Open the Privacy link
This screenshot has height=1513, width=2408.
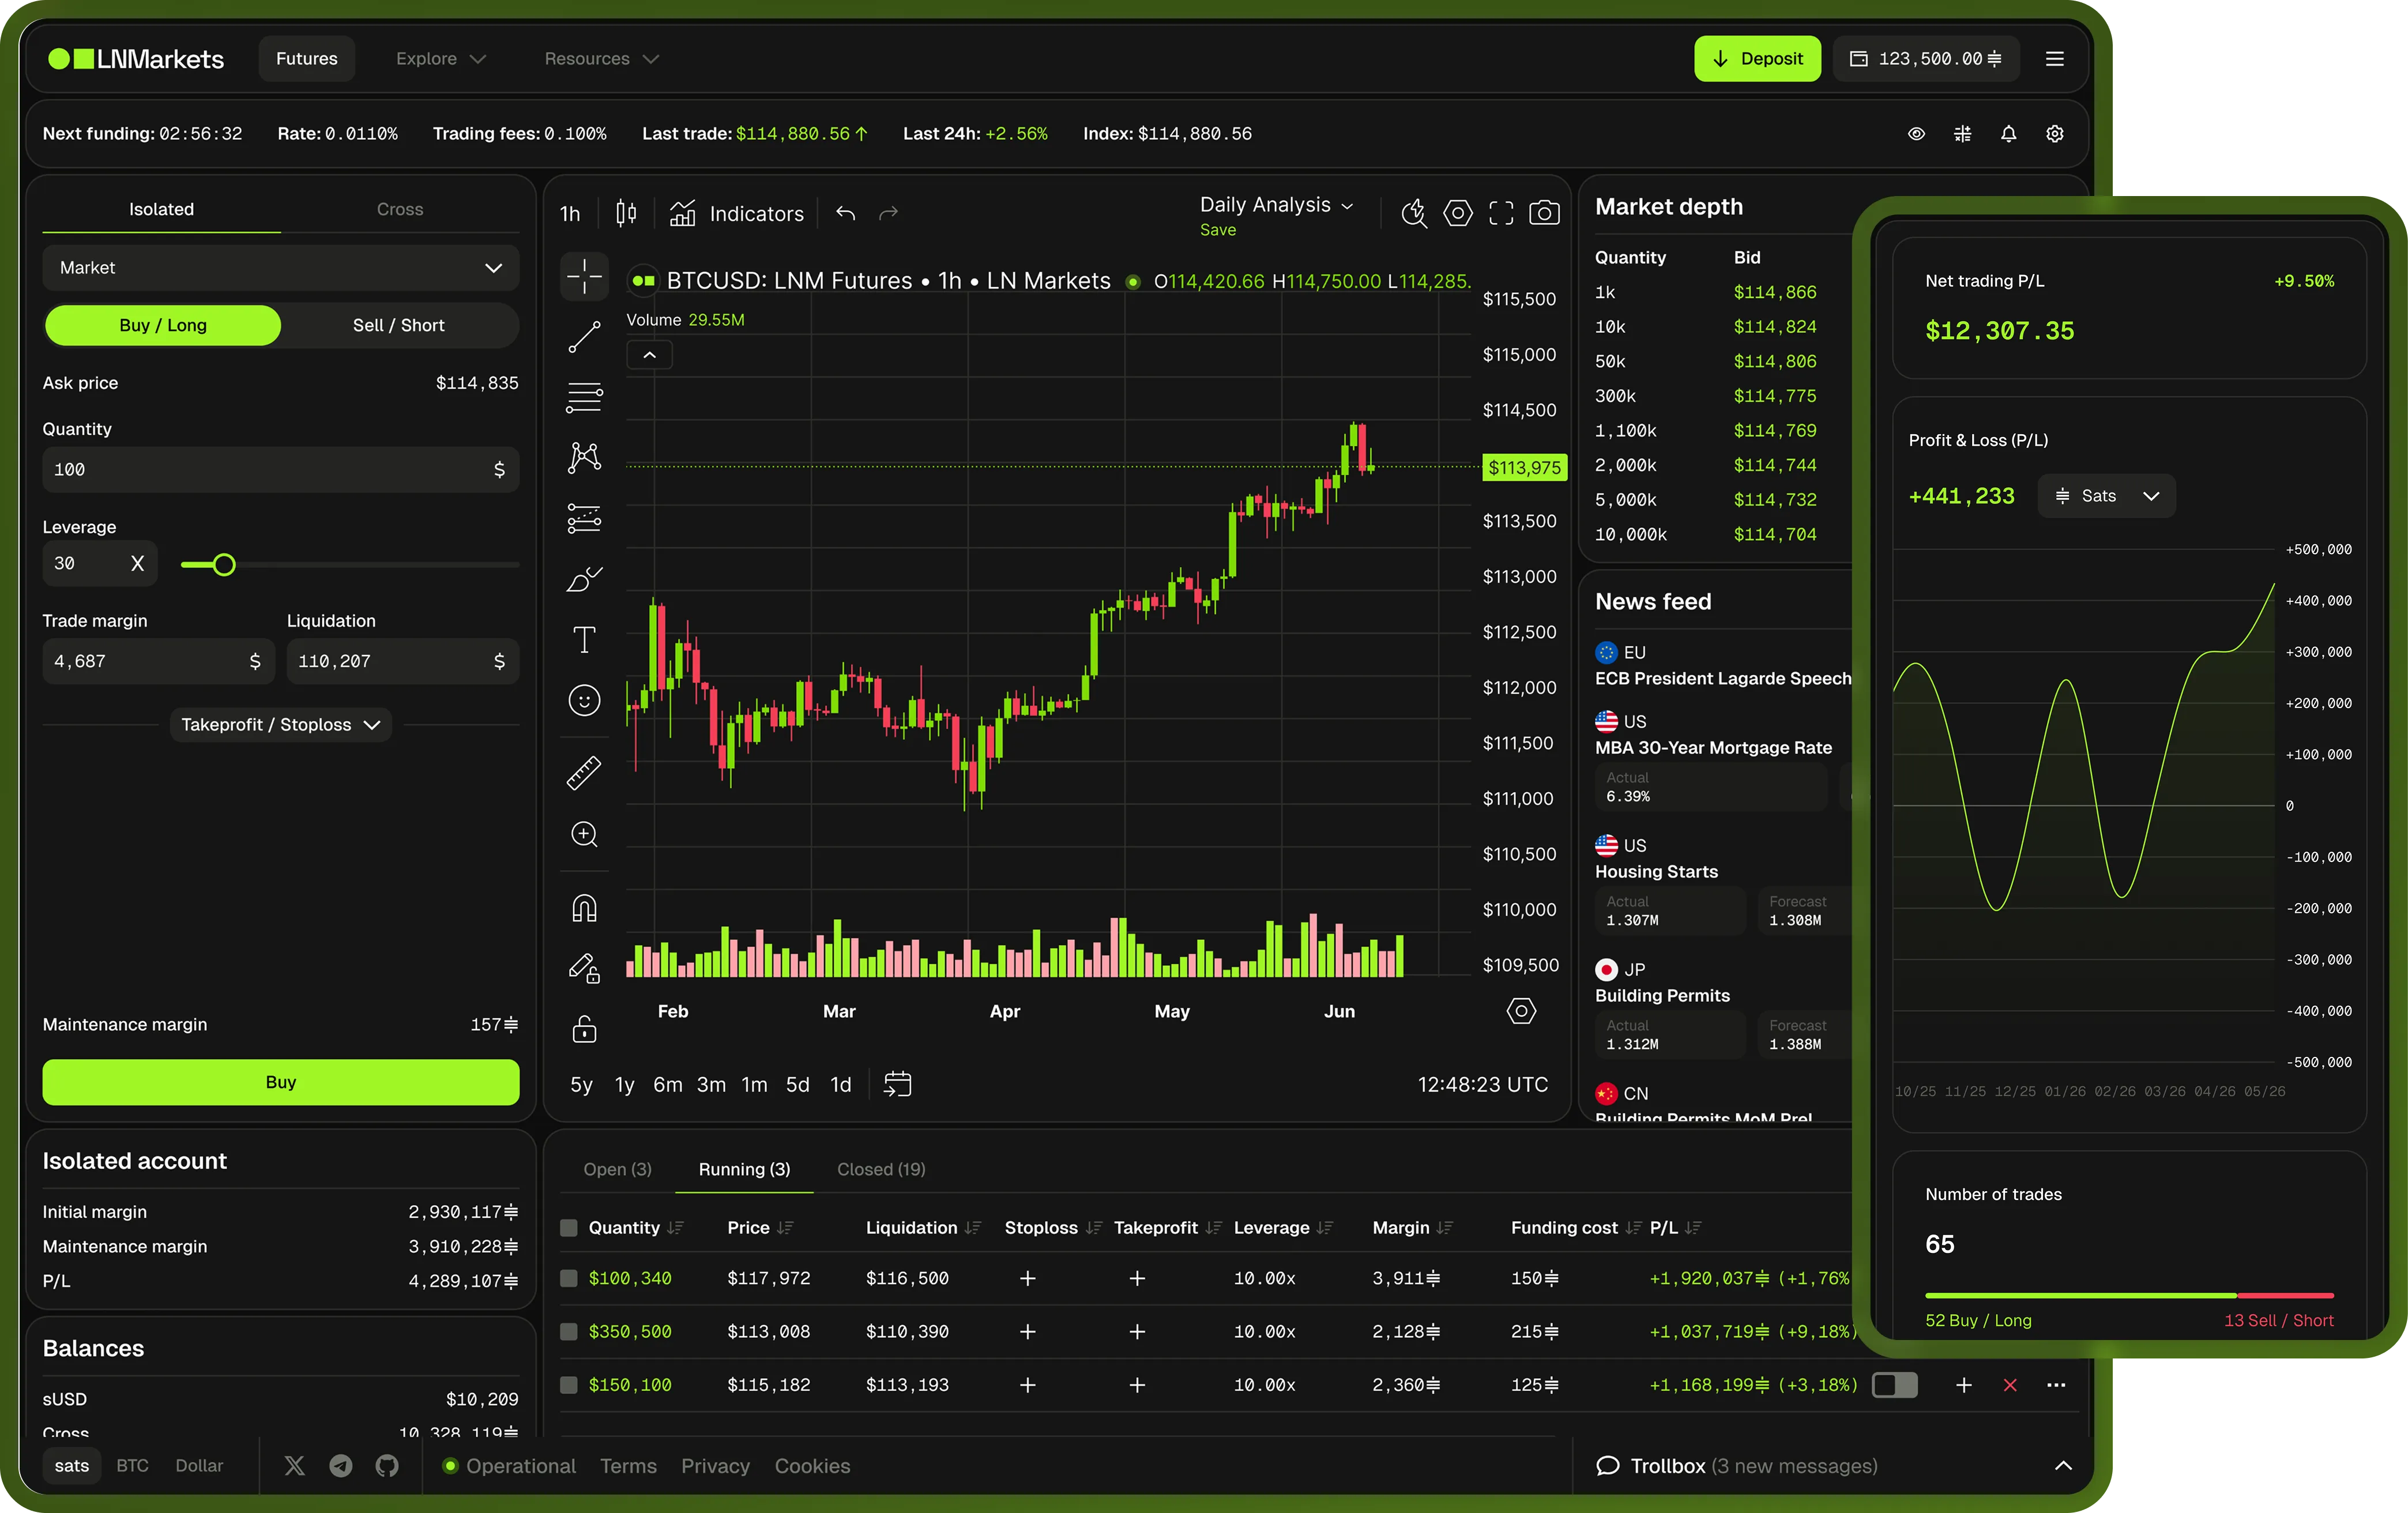point(715,1466)
